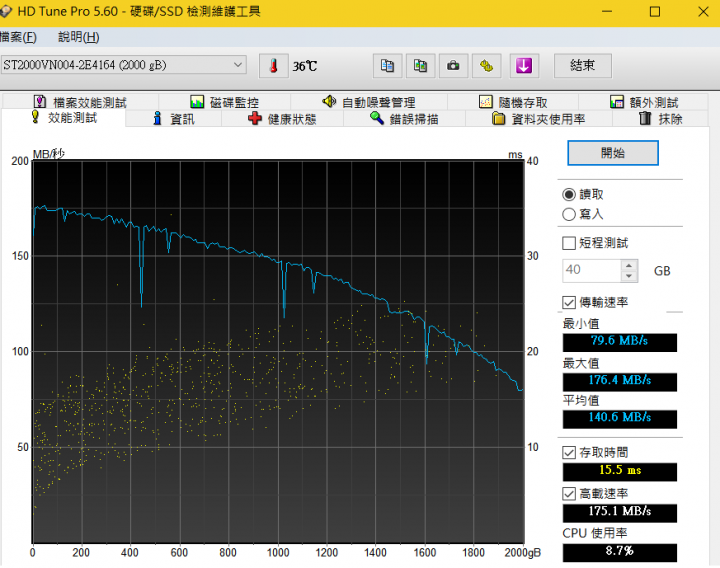Open the 資料夾使用率 tab
720x568 pixels.
tap(539, 119)
